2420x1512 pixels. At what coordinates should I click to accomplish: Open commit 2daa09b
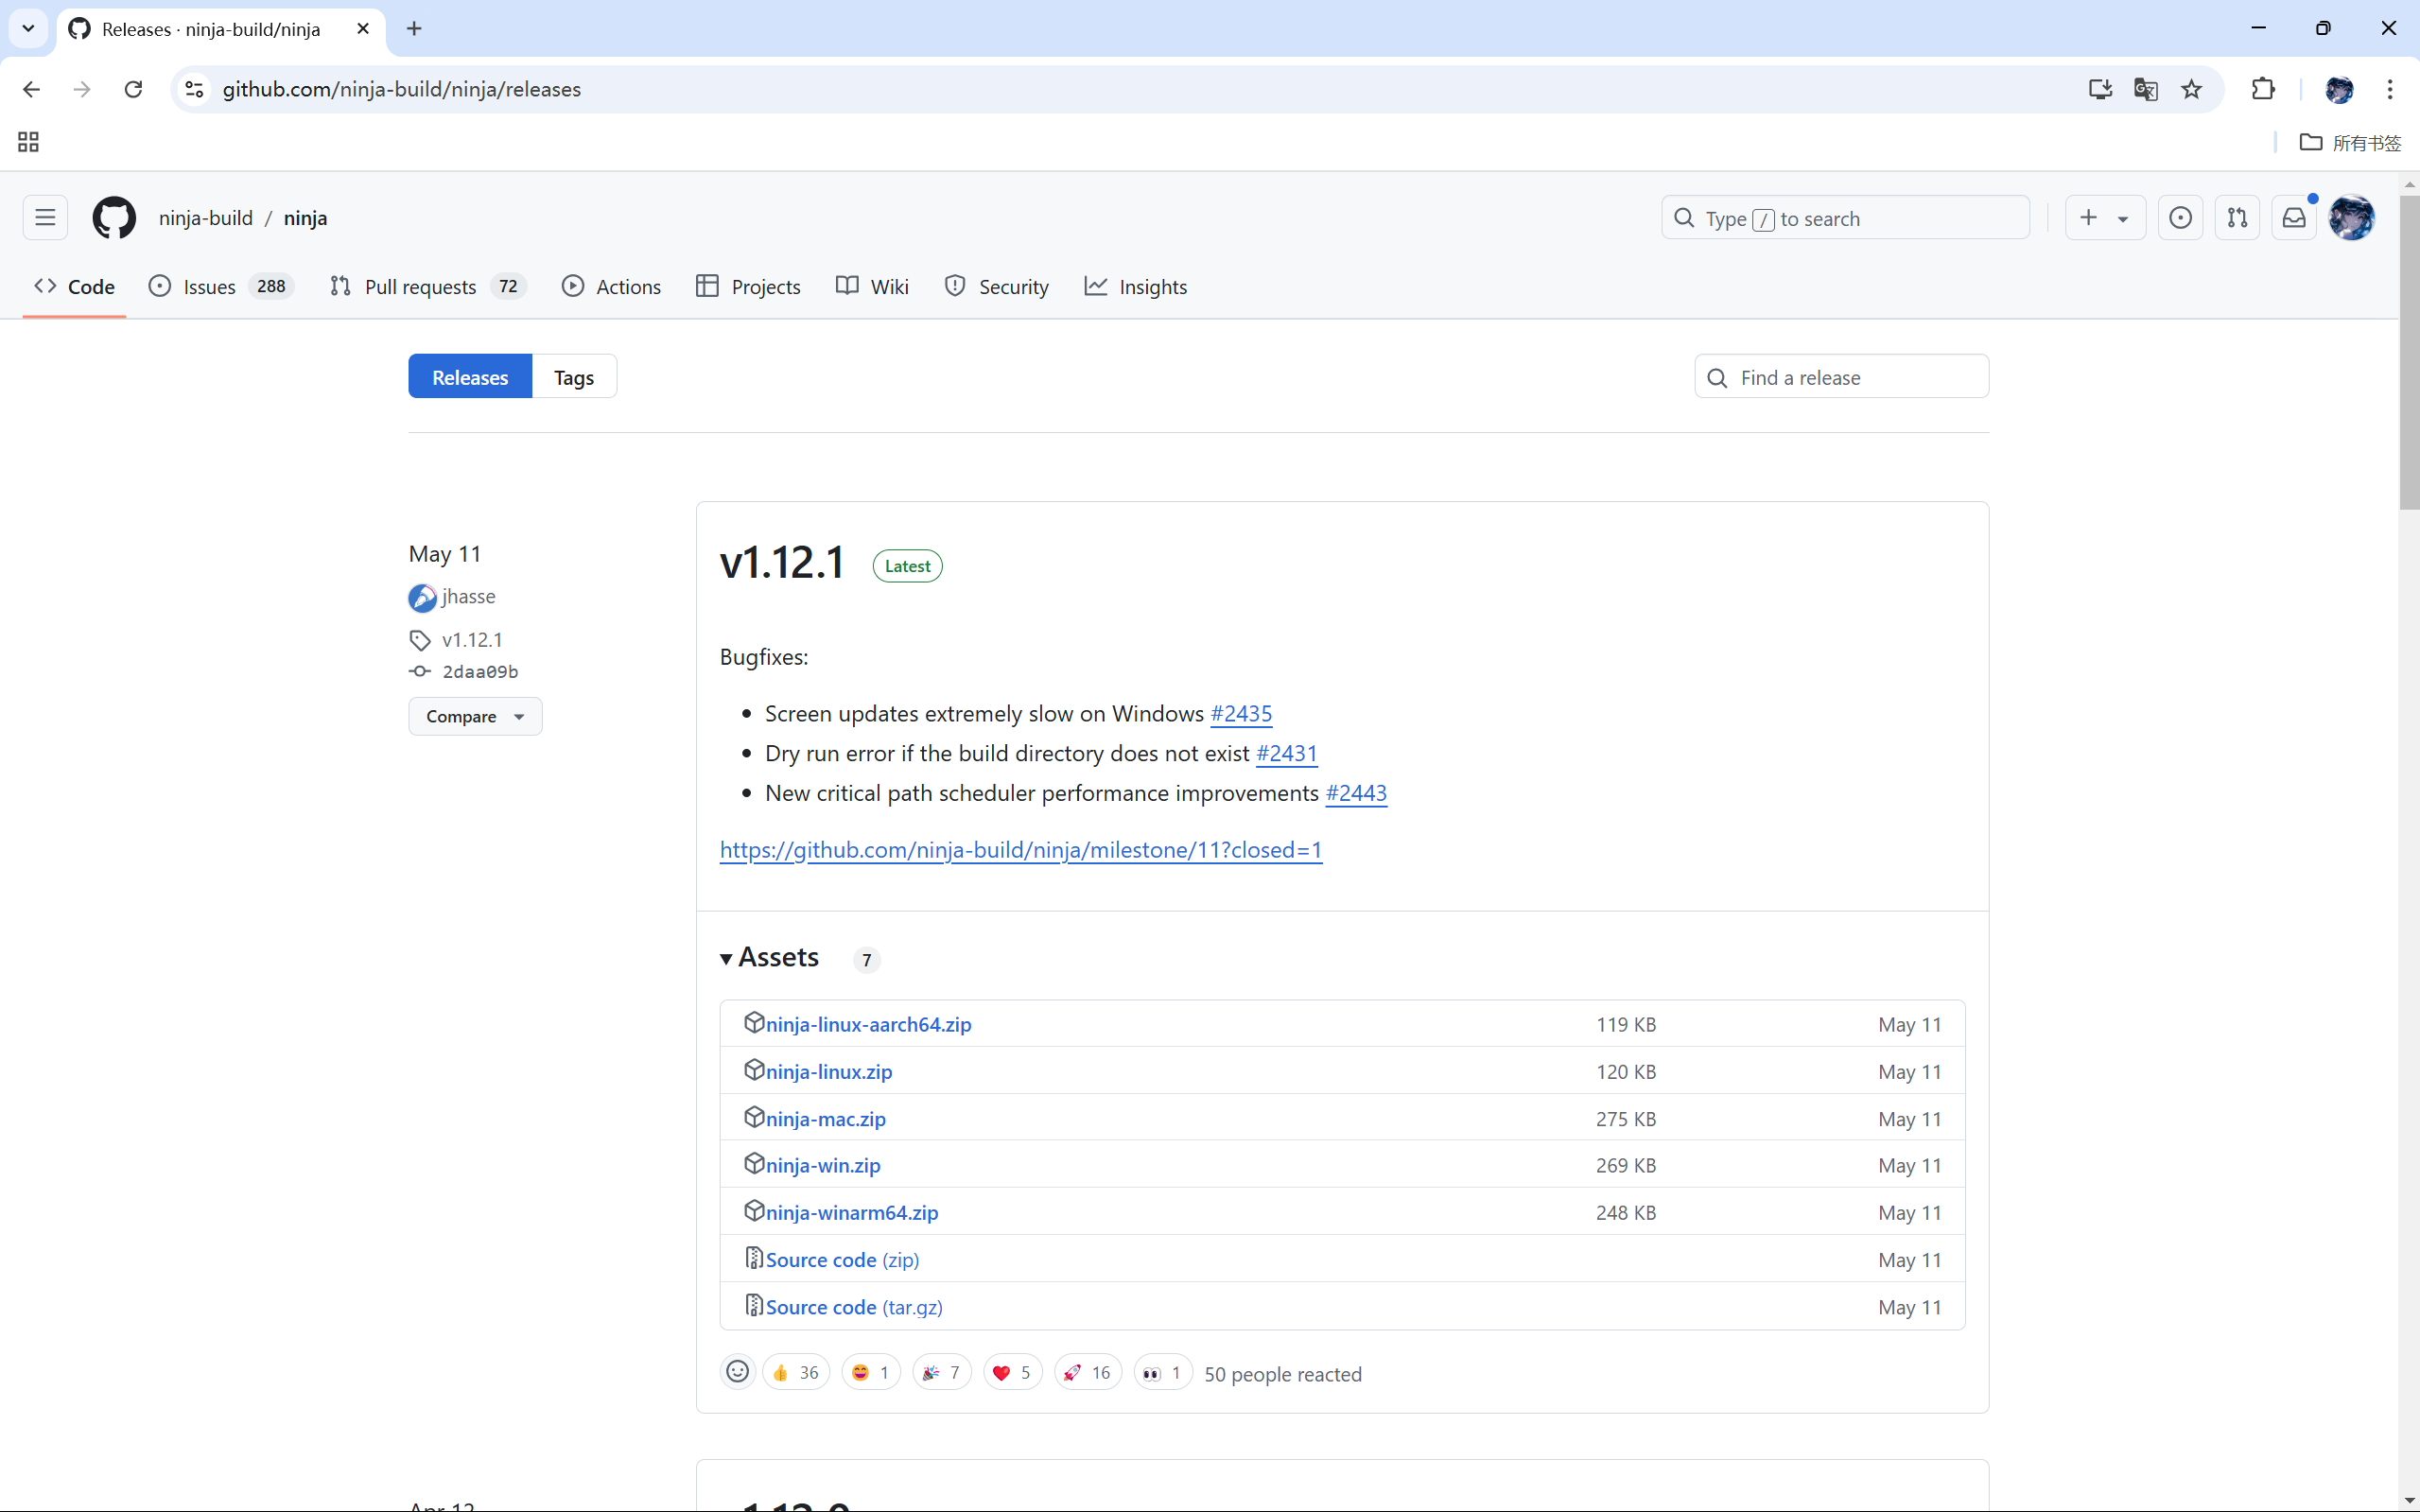(480, 672)
